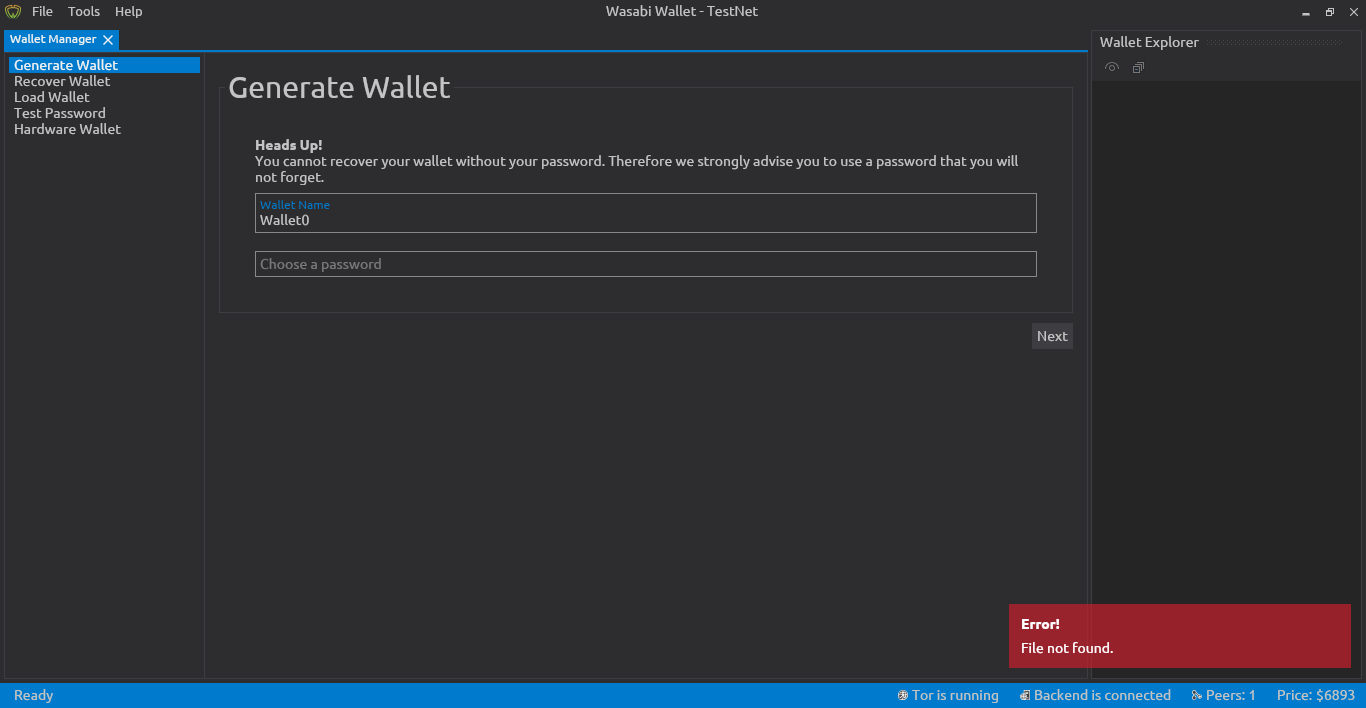Click the 'File not found.' message
1366x708 pixels.
click(x=1067, y=648)
